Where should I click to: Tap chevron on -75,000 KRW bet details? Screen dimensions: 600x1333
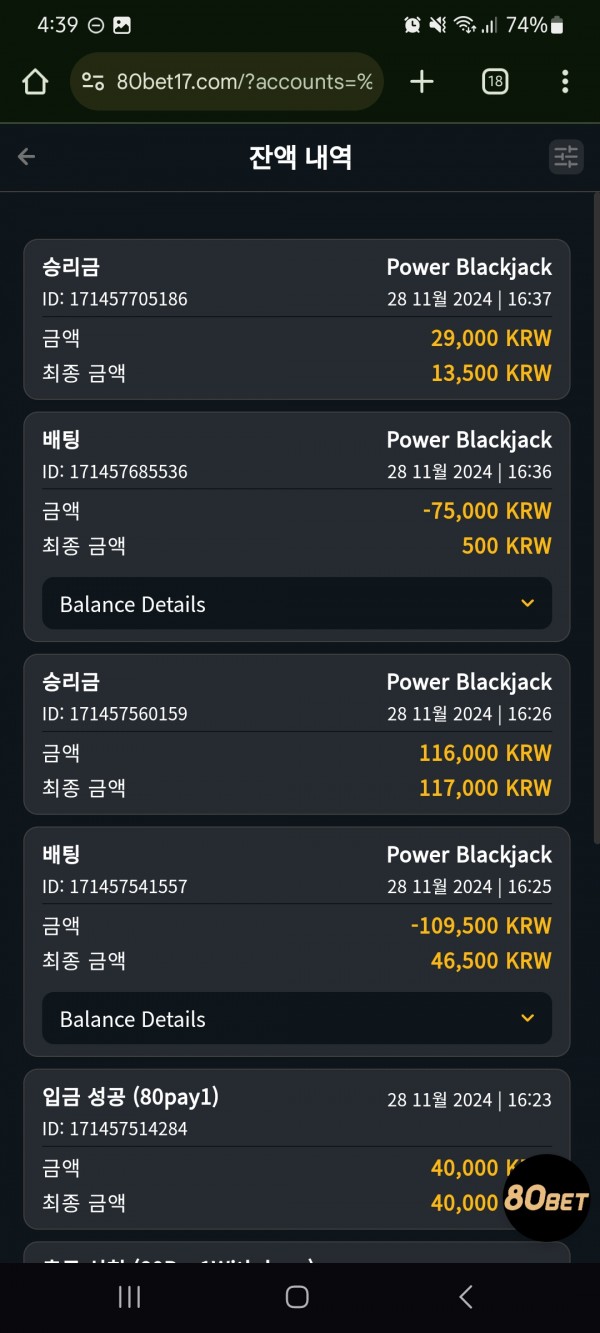[528, 604]
